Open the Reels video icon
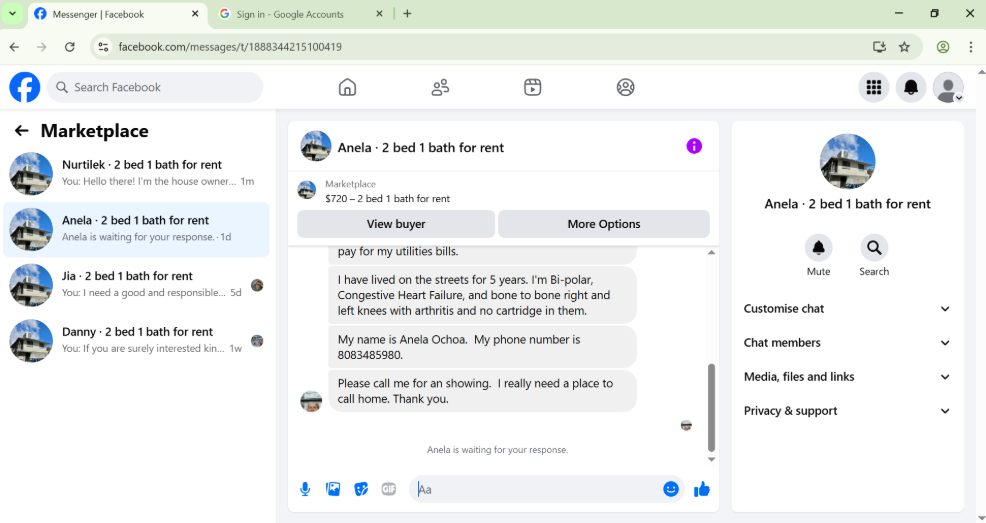This screenshot has width=986, height=523. pos(533,87)
